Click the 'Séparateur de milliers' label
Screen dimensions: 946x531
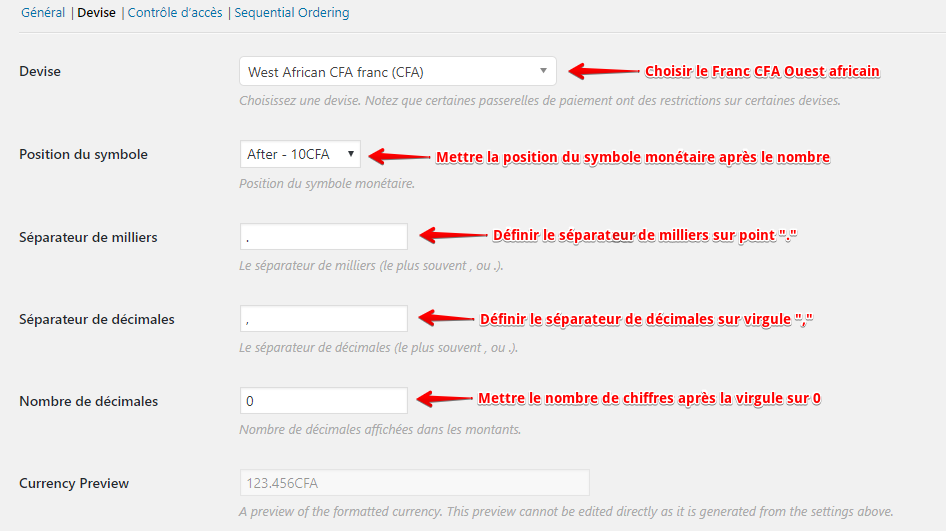[x=88, y=237]
